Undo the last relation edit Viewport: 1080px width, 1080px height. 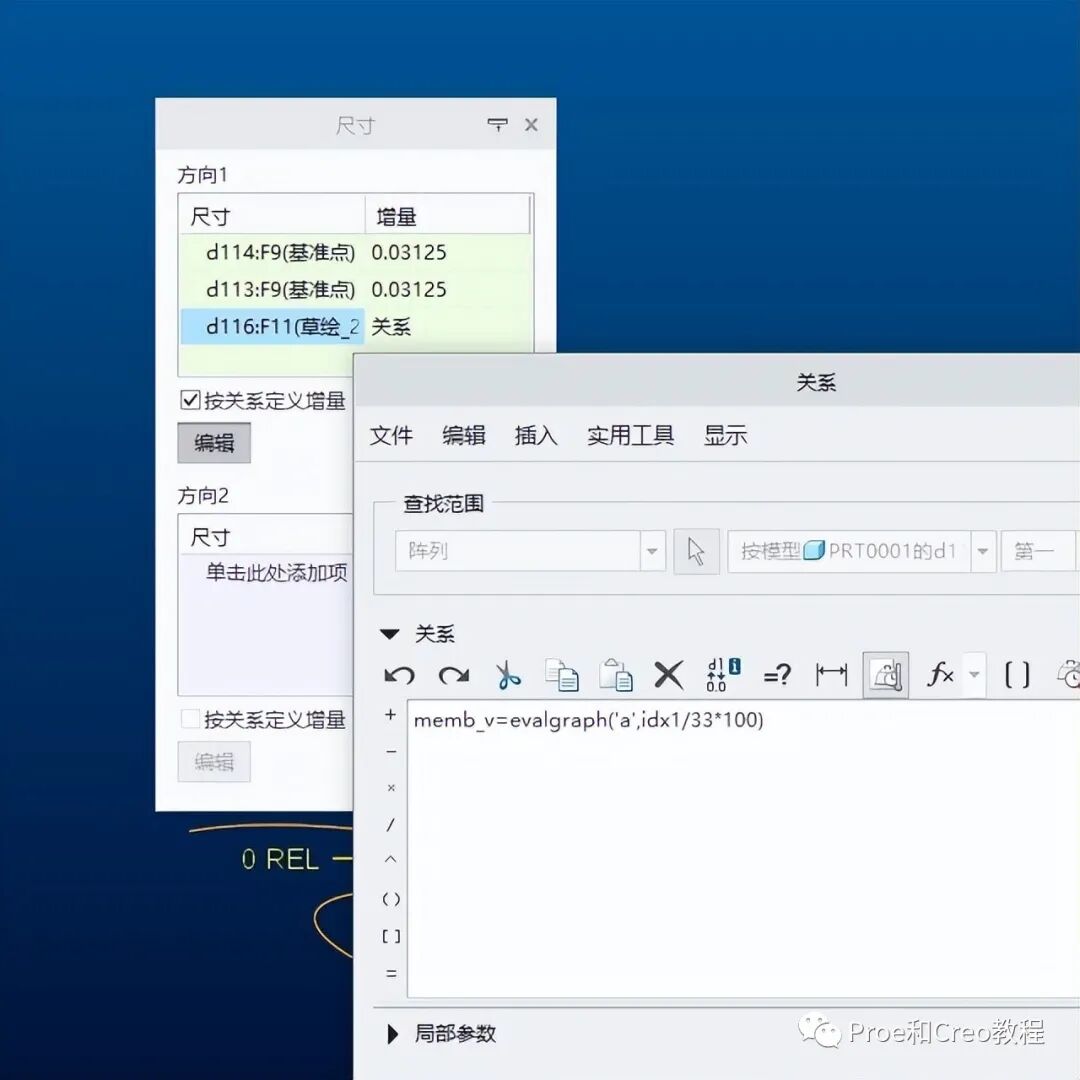pyautogui.click(x=401, y=674)
